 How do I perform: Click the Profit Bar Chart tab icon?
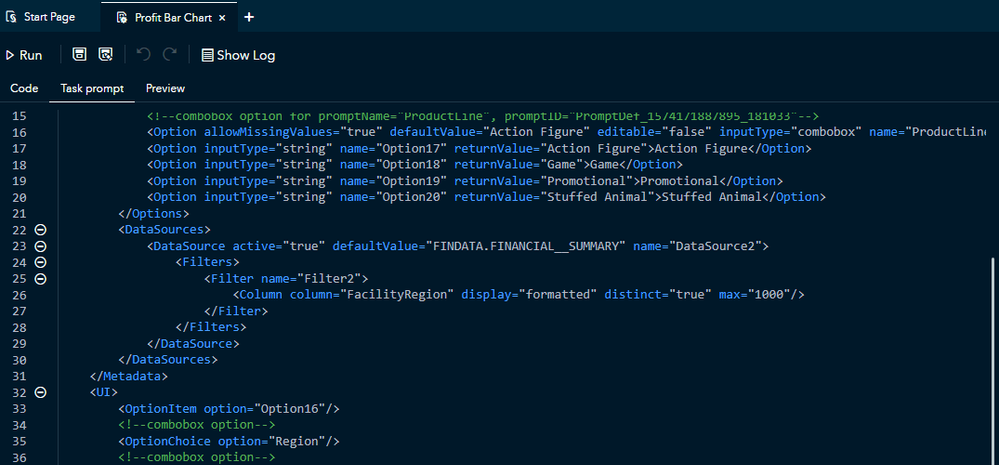coord(122,17)
